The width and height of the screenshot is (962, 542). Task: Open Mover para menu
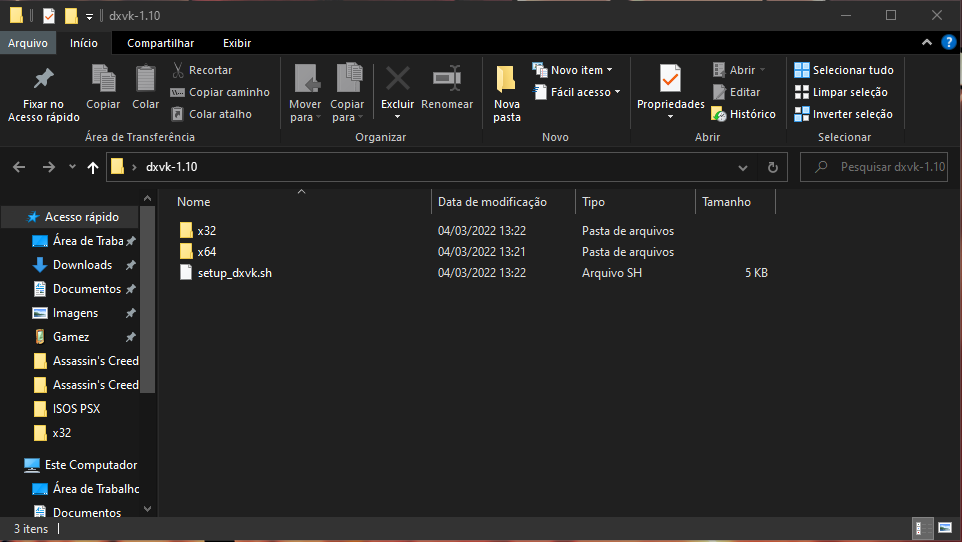305,93
